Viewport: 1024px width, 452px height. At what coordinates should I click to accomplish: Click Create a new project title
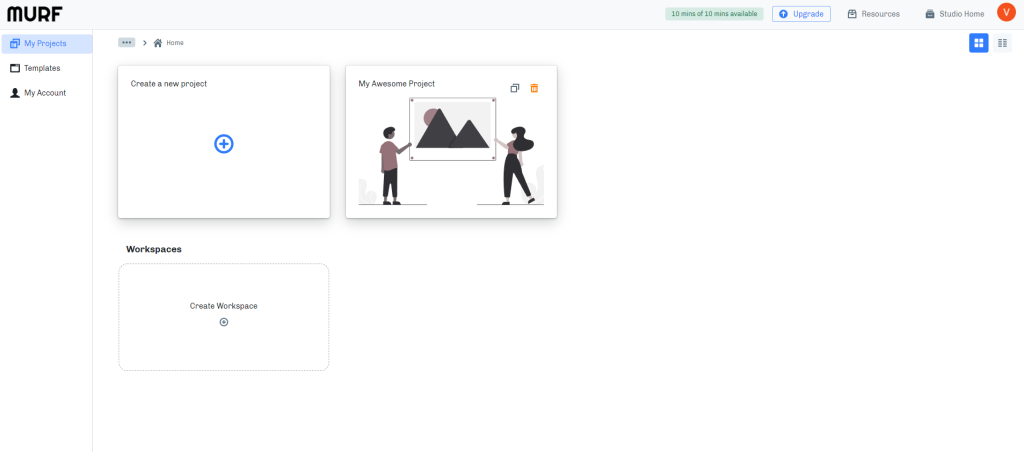168,84
